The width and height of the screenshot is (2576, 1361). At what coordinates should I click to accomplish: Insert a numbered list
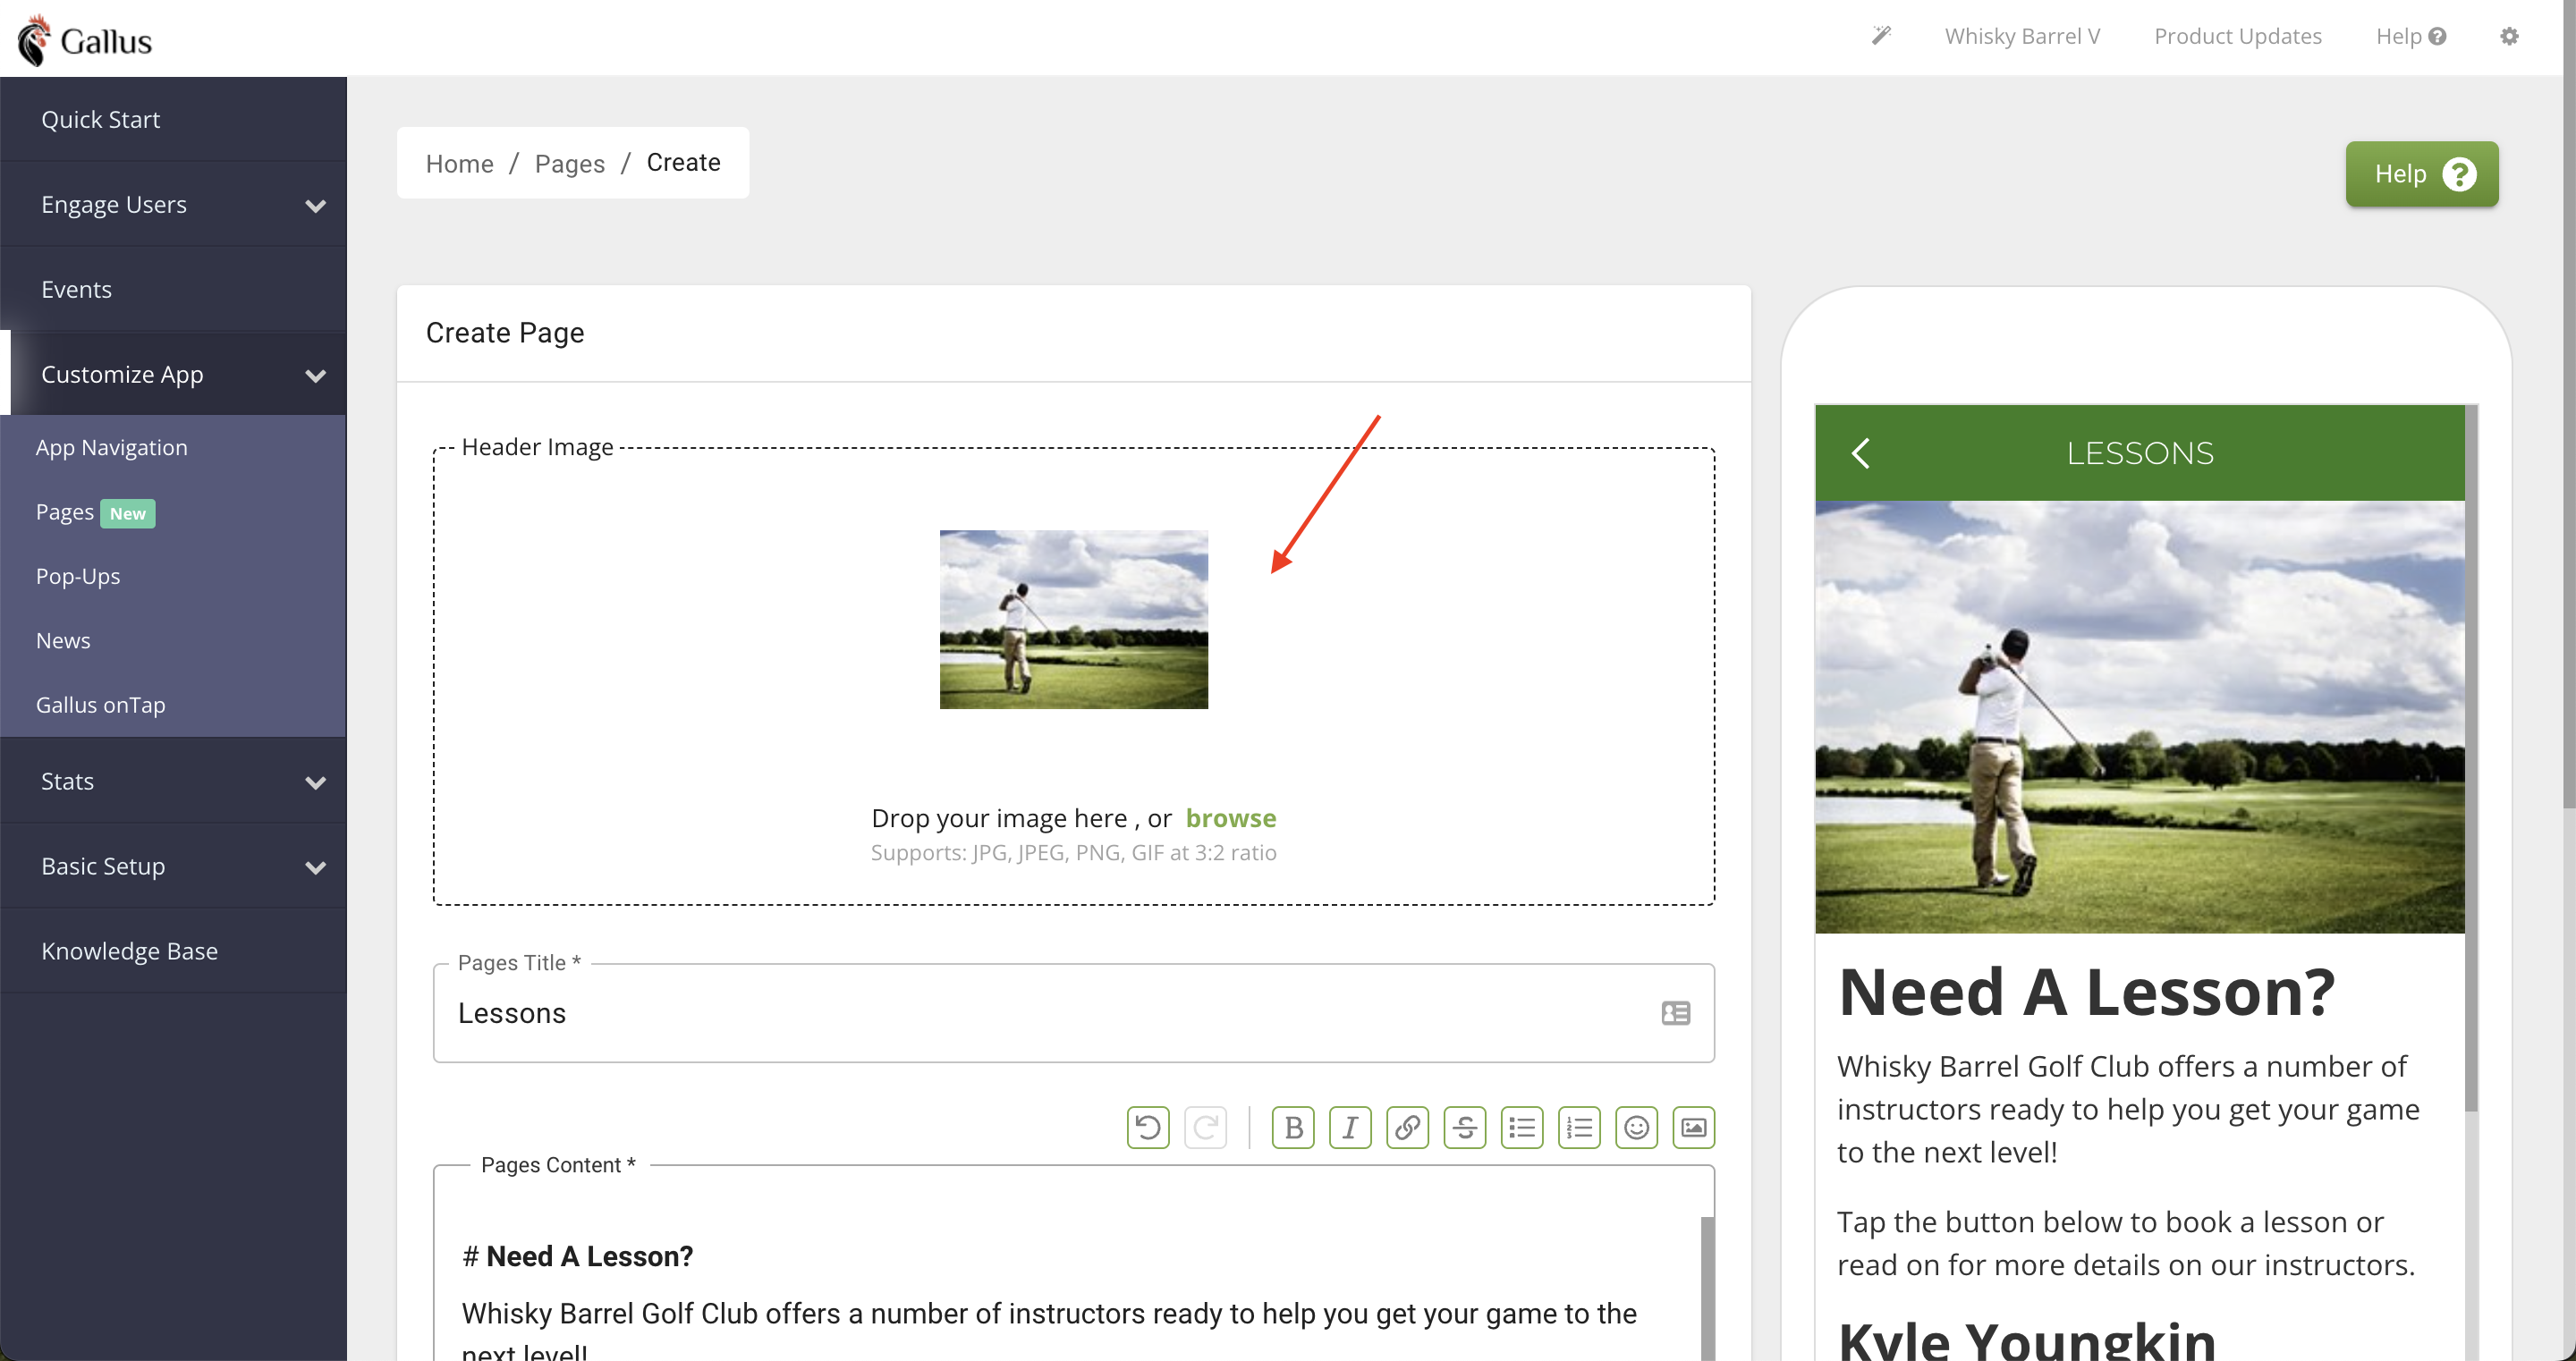click(x=1579, y=1127)
